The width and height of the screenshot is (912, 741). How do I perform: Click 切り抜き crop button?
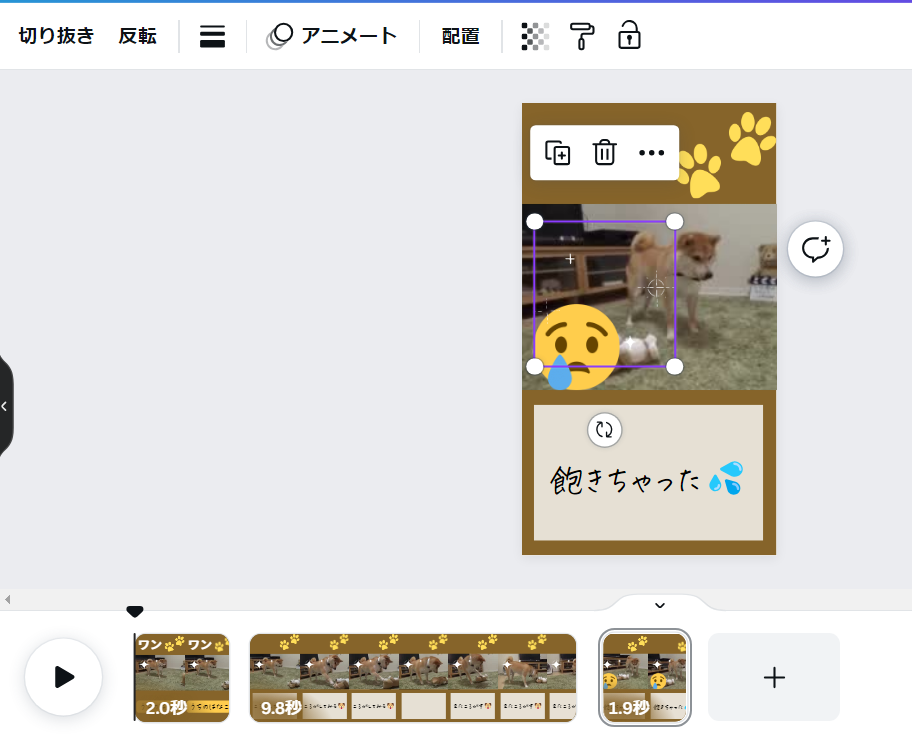pyautogui.click(x=56, y=37)
